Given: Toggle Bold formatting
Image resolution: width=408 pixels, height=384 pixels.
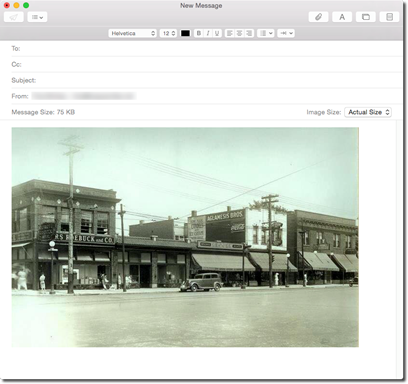Looking at the screenshot, I should 199,33.
